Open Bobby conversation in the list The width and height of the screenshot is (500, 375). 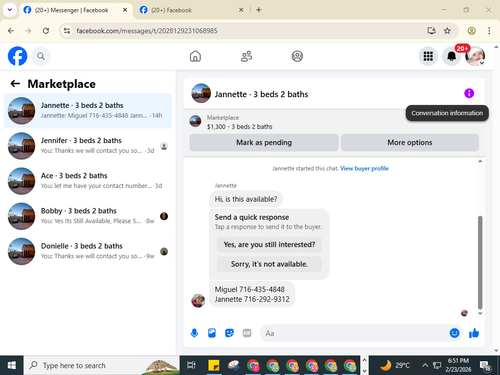coord(88,216)
